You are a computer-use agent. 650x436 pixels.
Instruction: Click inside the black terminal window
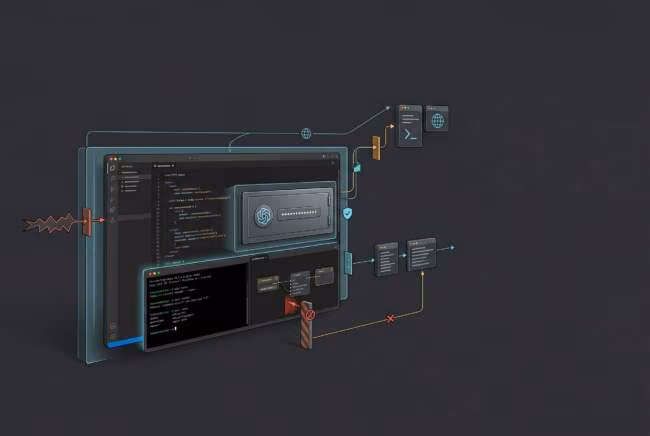click(x=197, y=306)
